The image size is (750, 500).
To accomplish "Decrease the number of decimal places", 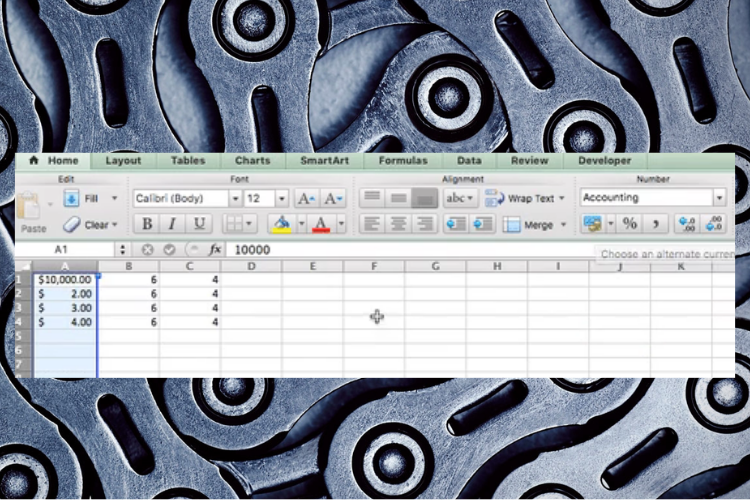I will point(714,223).
